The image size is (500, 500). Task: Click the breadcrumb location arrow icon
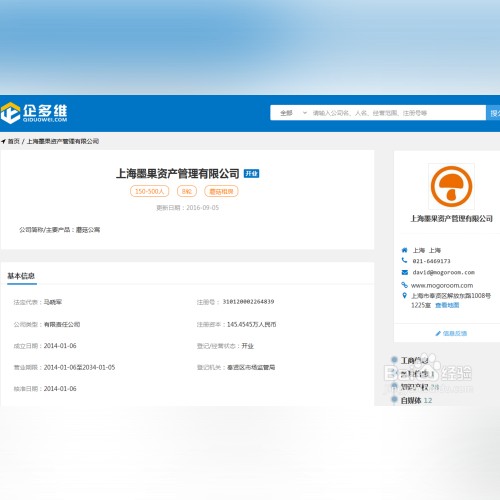click(3, 142)
